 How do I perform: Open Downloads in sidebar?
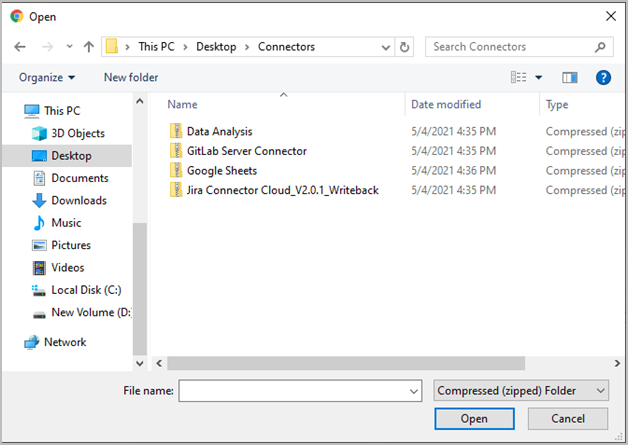(79, 201)
